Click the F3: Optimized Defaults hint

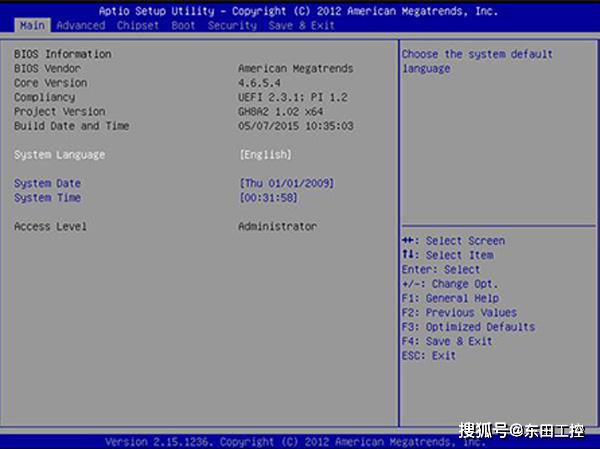click(x=468, y=327)
